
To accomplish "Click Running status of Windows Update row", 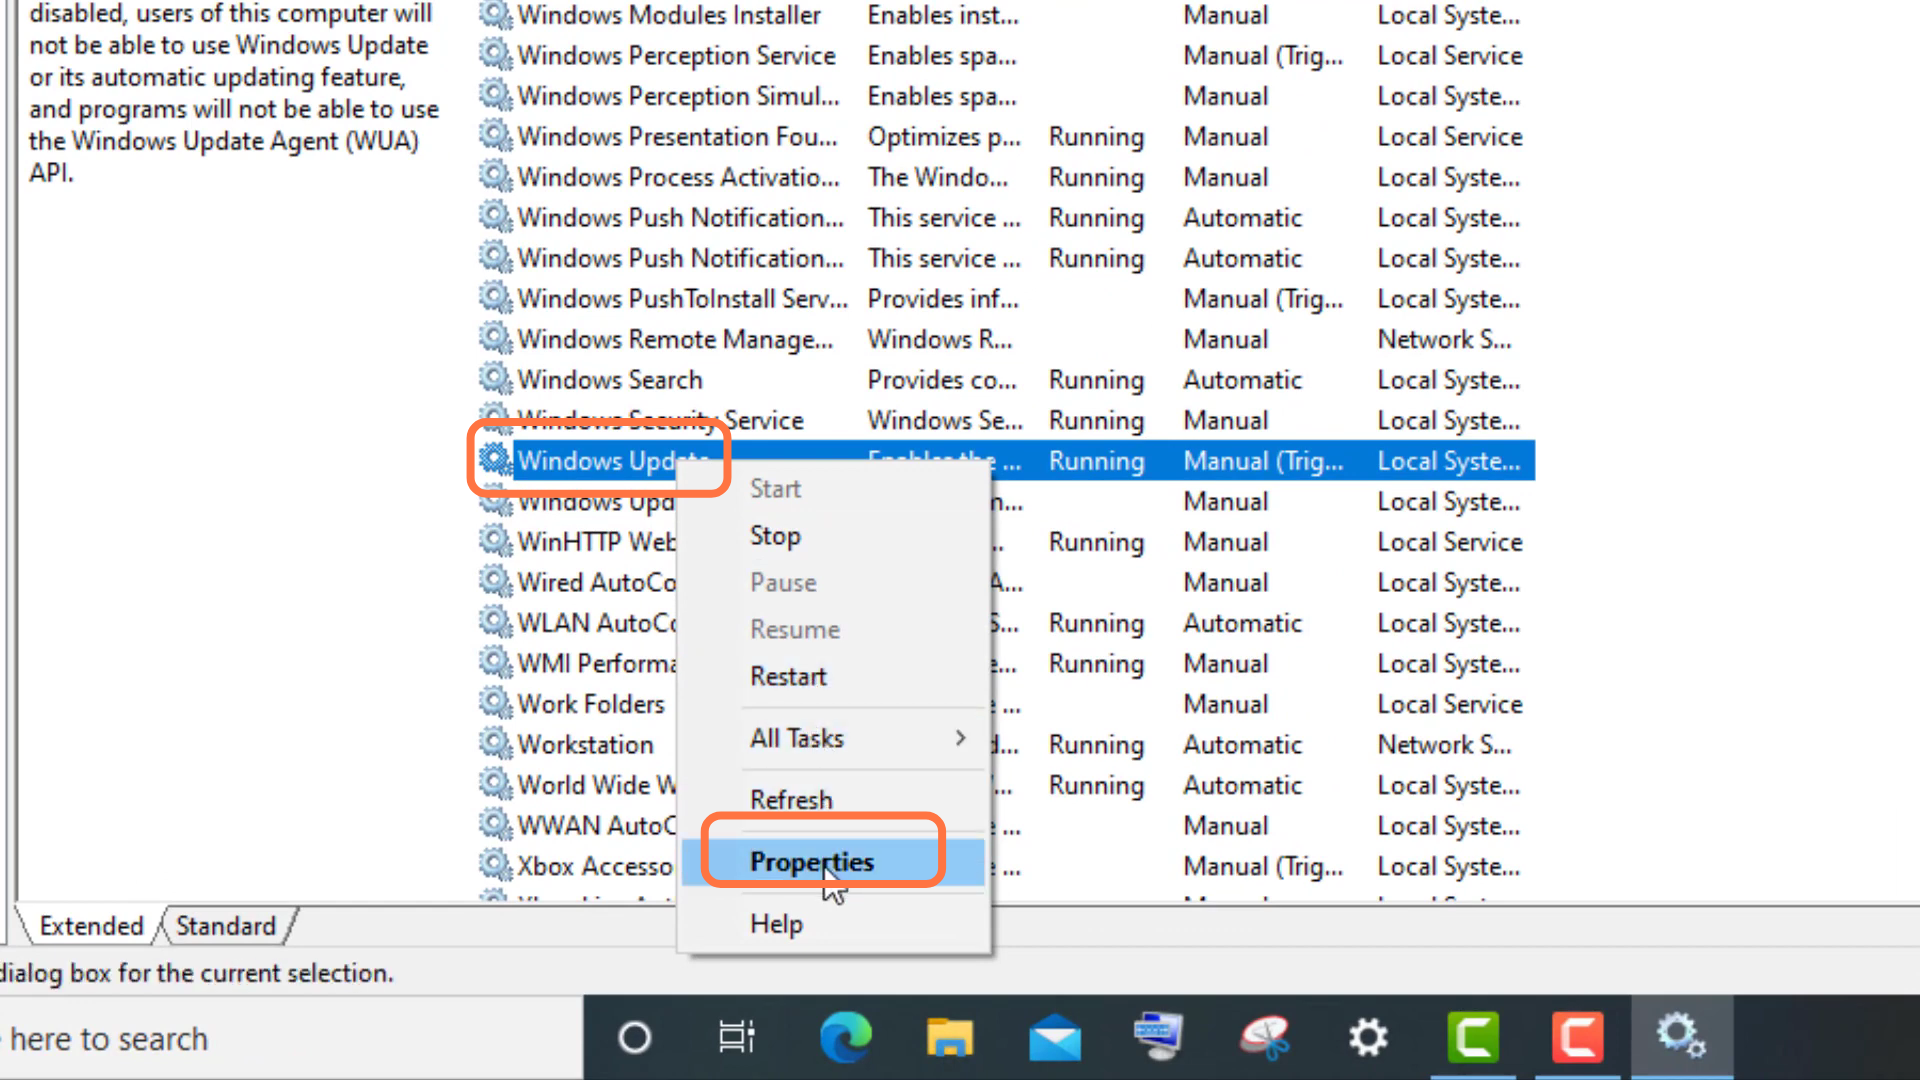I will [1096, 461].
